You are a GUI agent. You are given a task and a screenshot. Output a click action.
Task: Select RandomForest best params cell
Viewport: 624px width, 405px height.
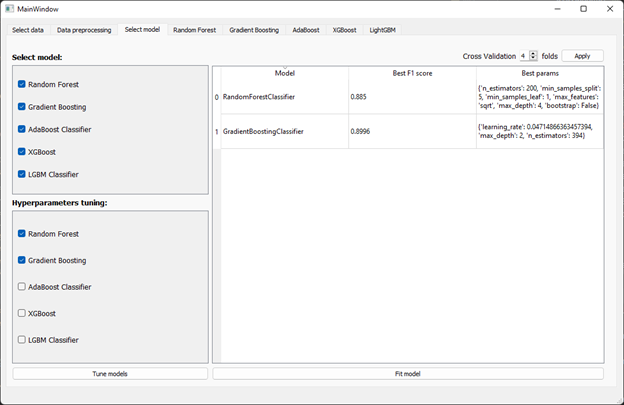pyautogui.click(x=540, y=97)
